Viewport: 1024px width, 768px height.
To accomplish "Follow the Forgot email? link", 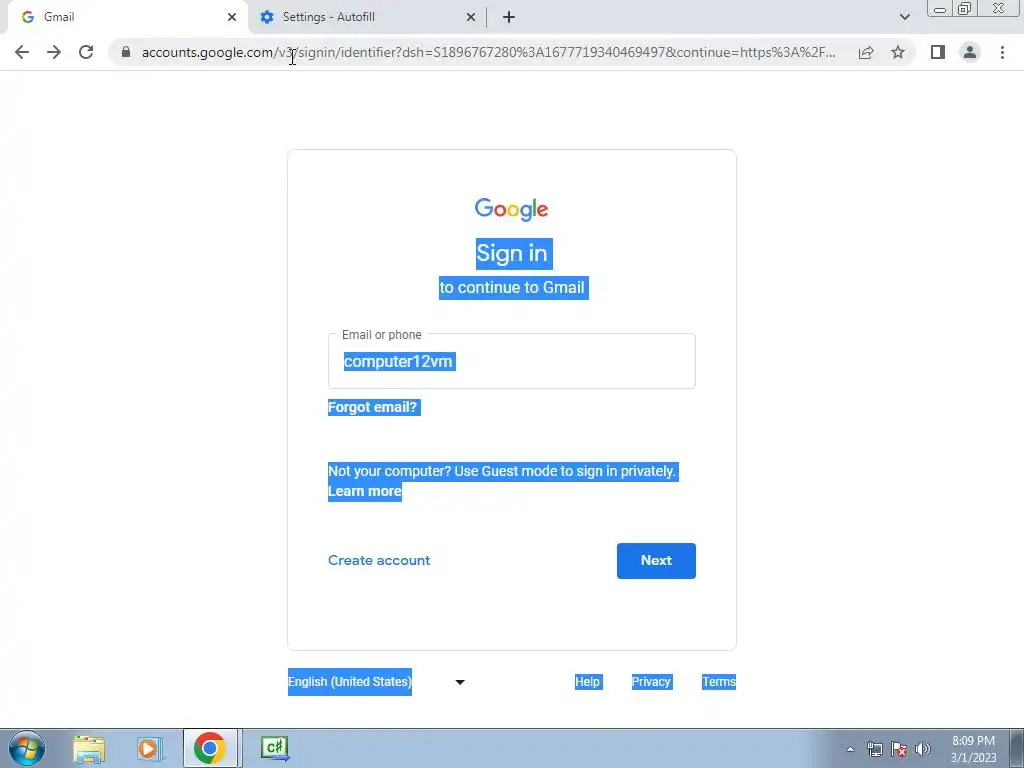I will coord(372,408).
